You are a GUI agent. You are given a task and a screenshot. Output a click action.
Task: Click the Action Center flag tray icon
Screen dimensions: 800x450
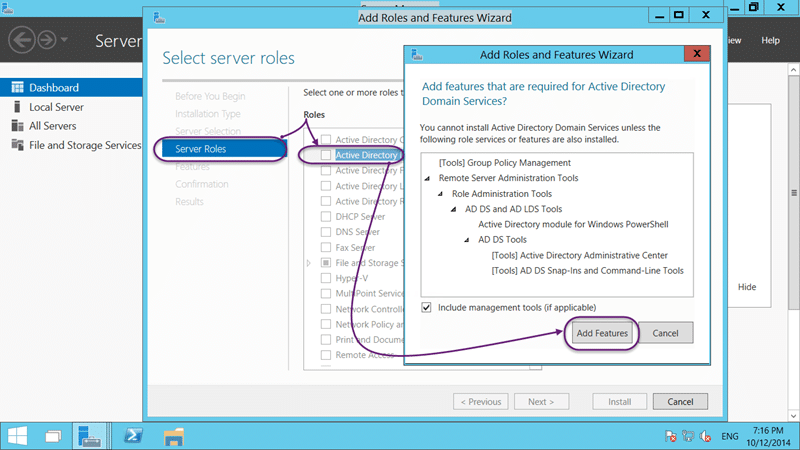click(670, 436)
